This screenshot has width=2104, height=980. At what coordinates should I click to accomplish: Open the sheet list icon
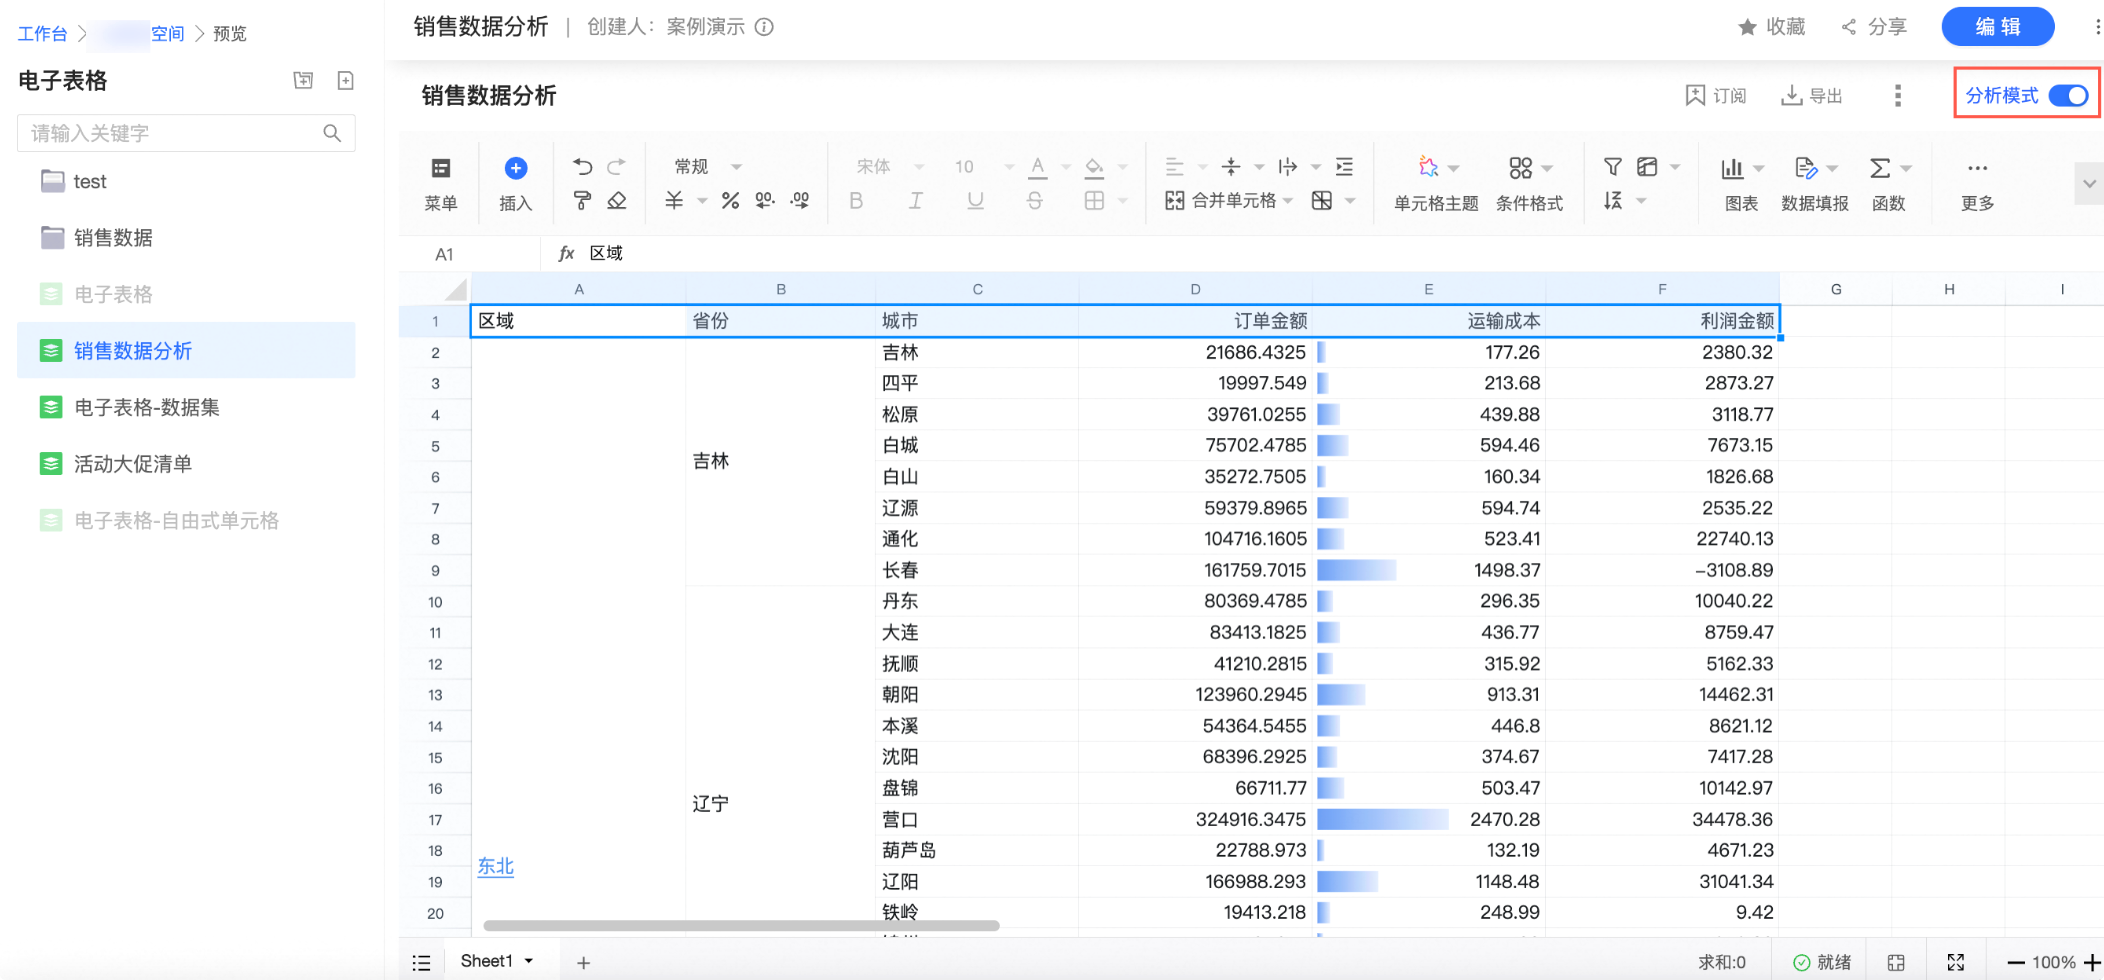click(421, 963)
